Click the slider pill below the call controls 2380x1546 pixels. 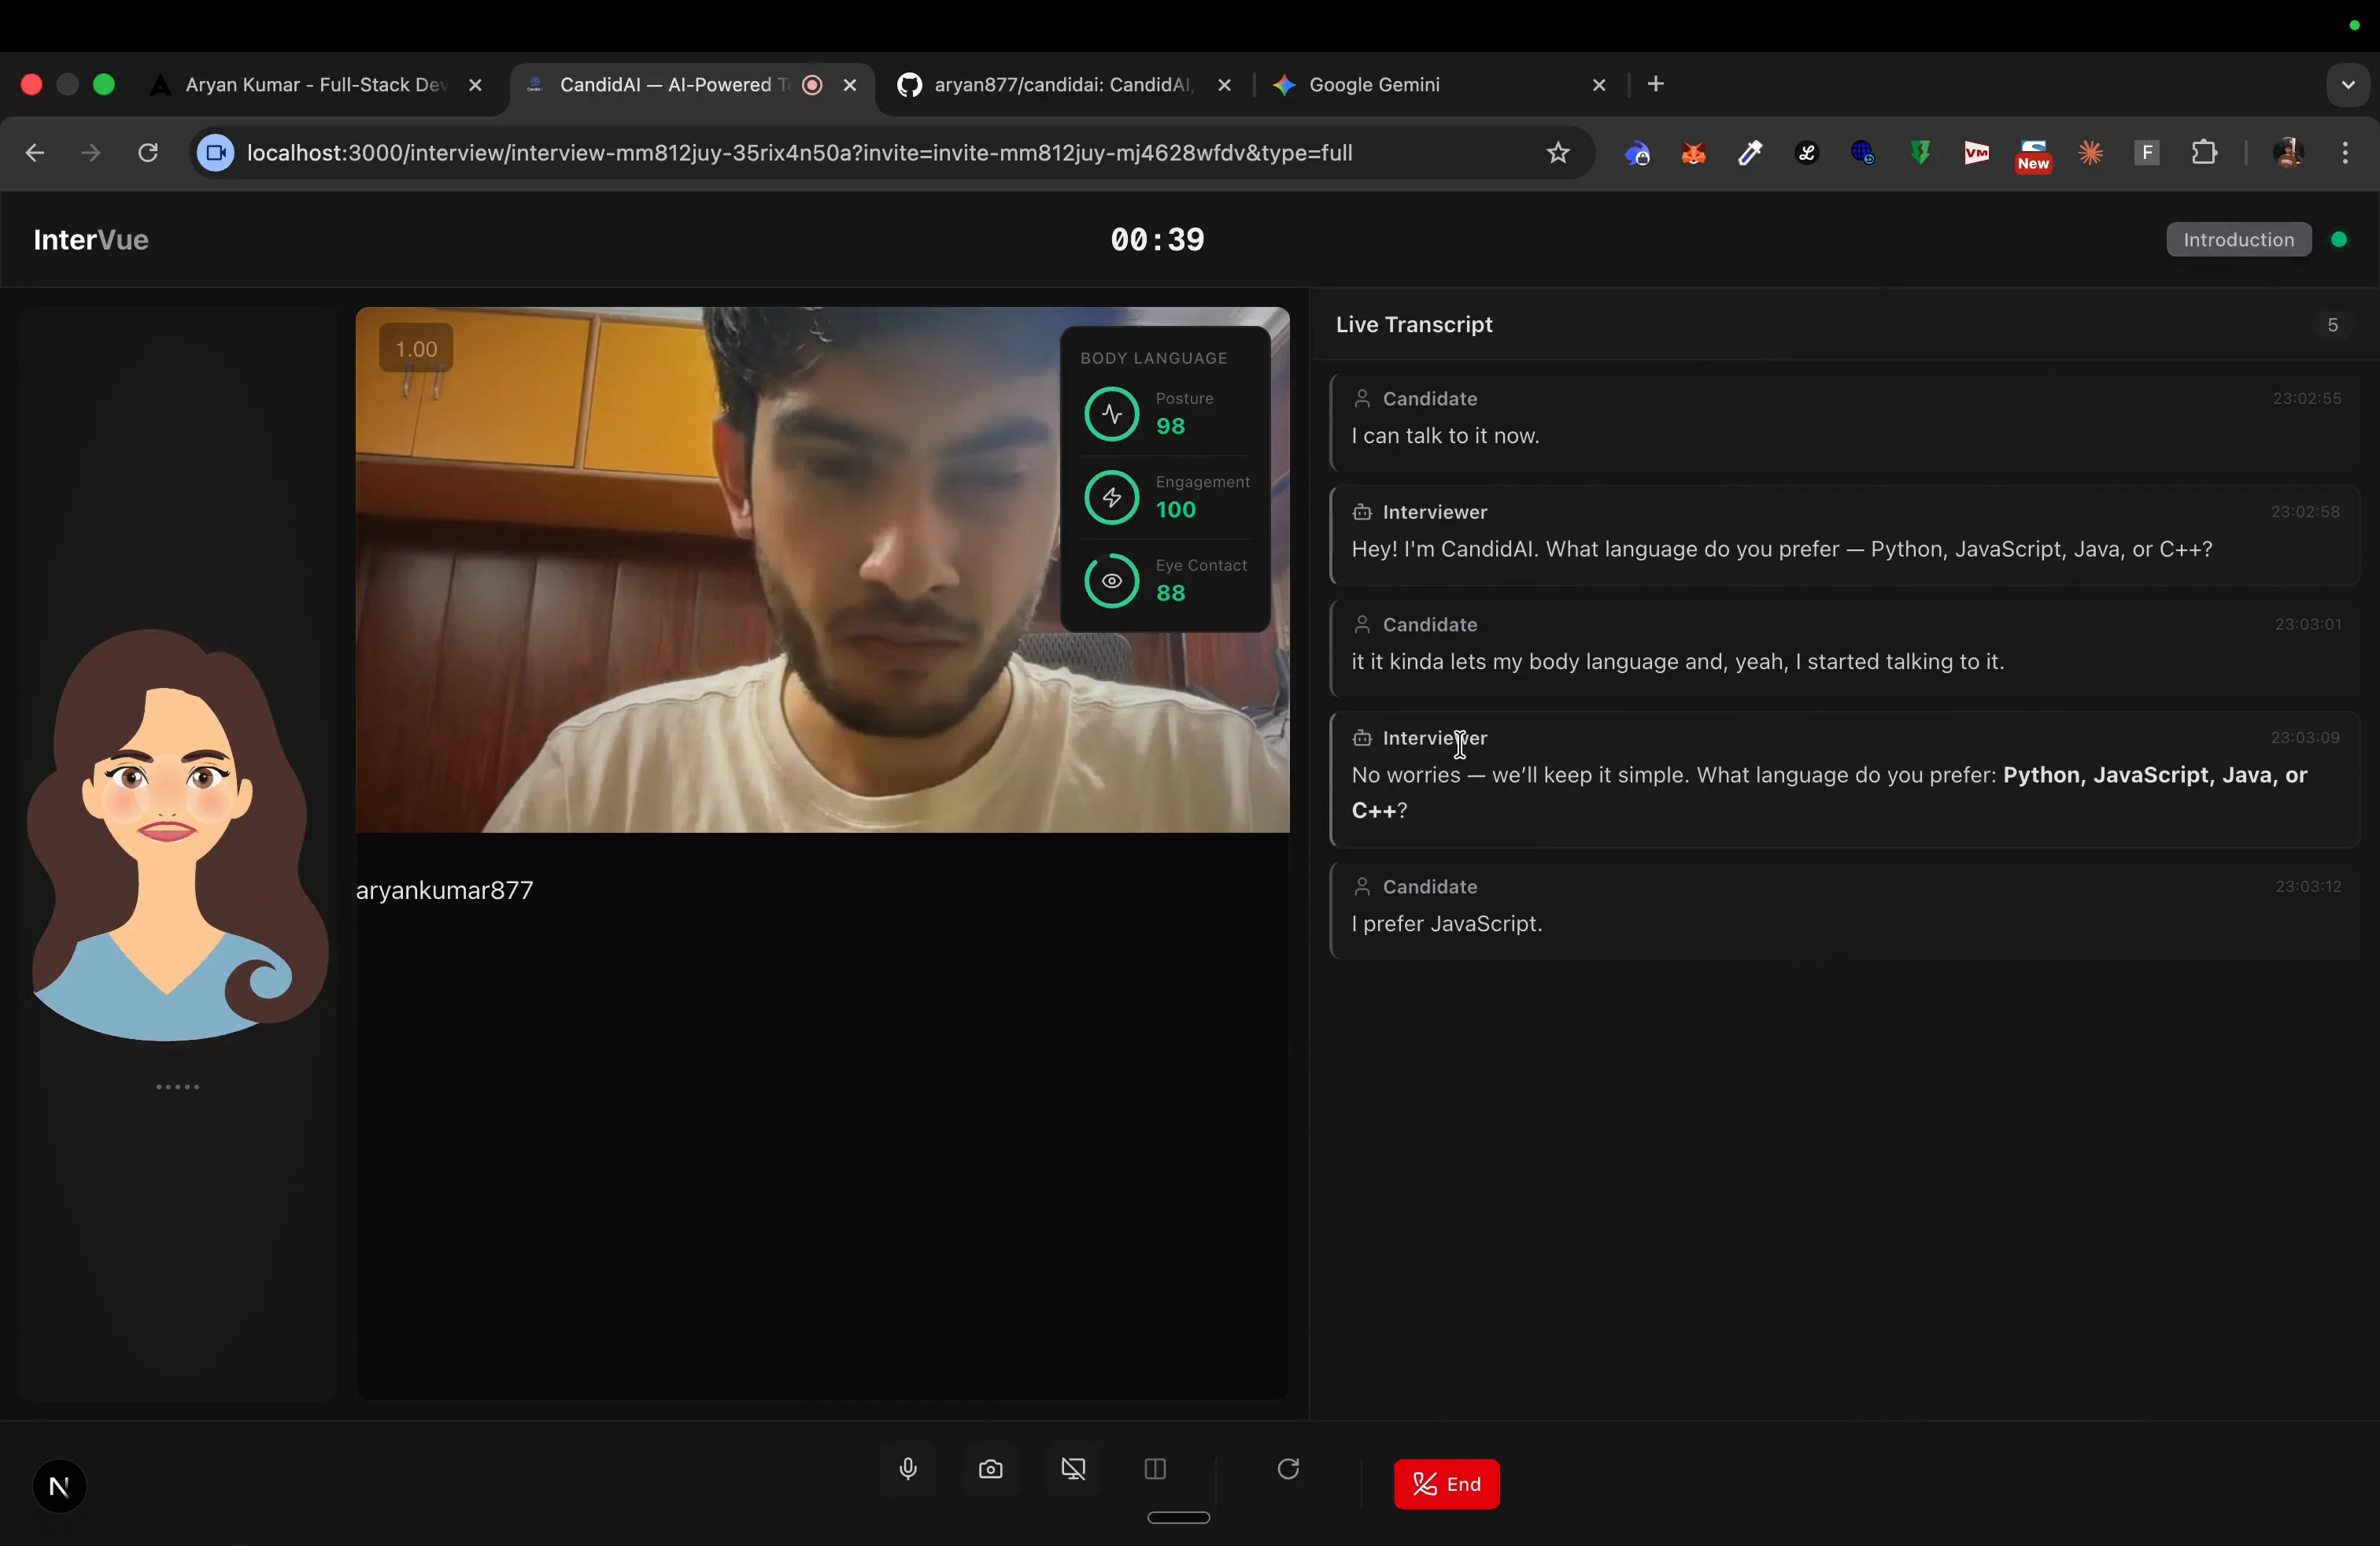(1177, 1517)
